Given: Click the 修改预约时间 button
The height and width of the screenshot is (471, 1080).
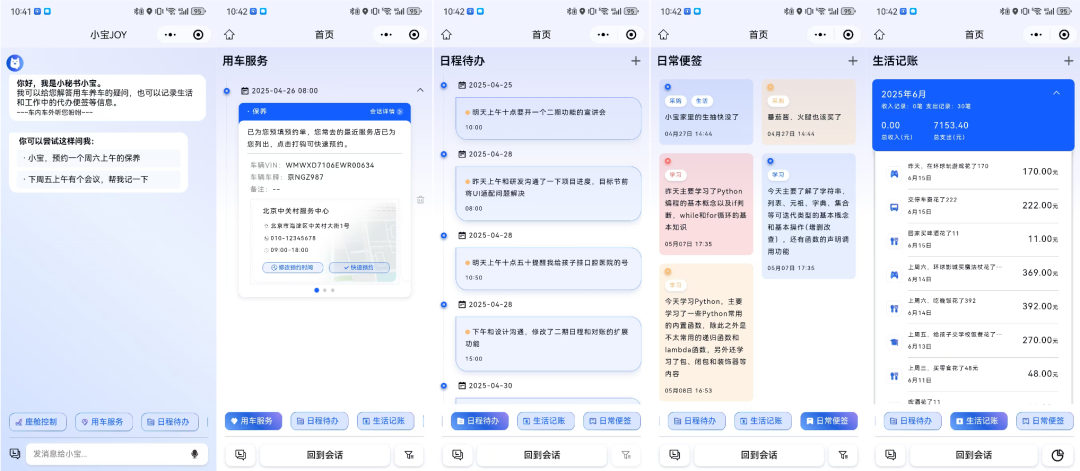Looking at the screenshot, I should coord(297,268).
